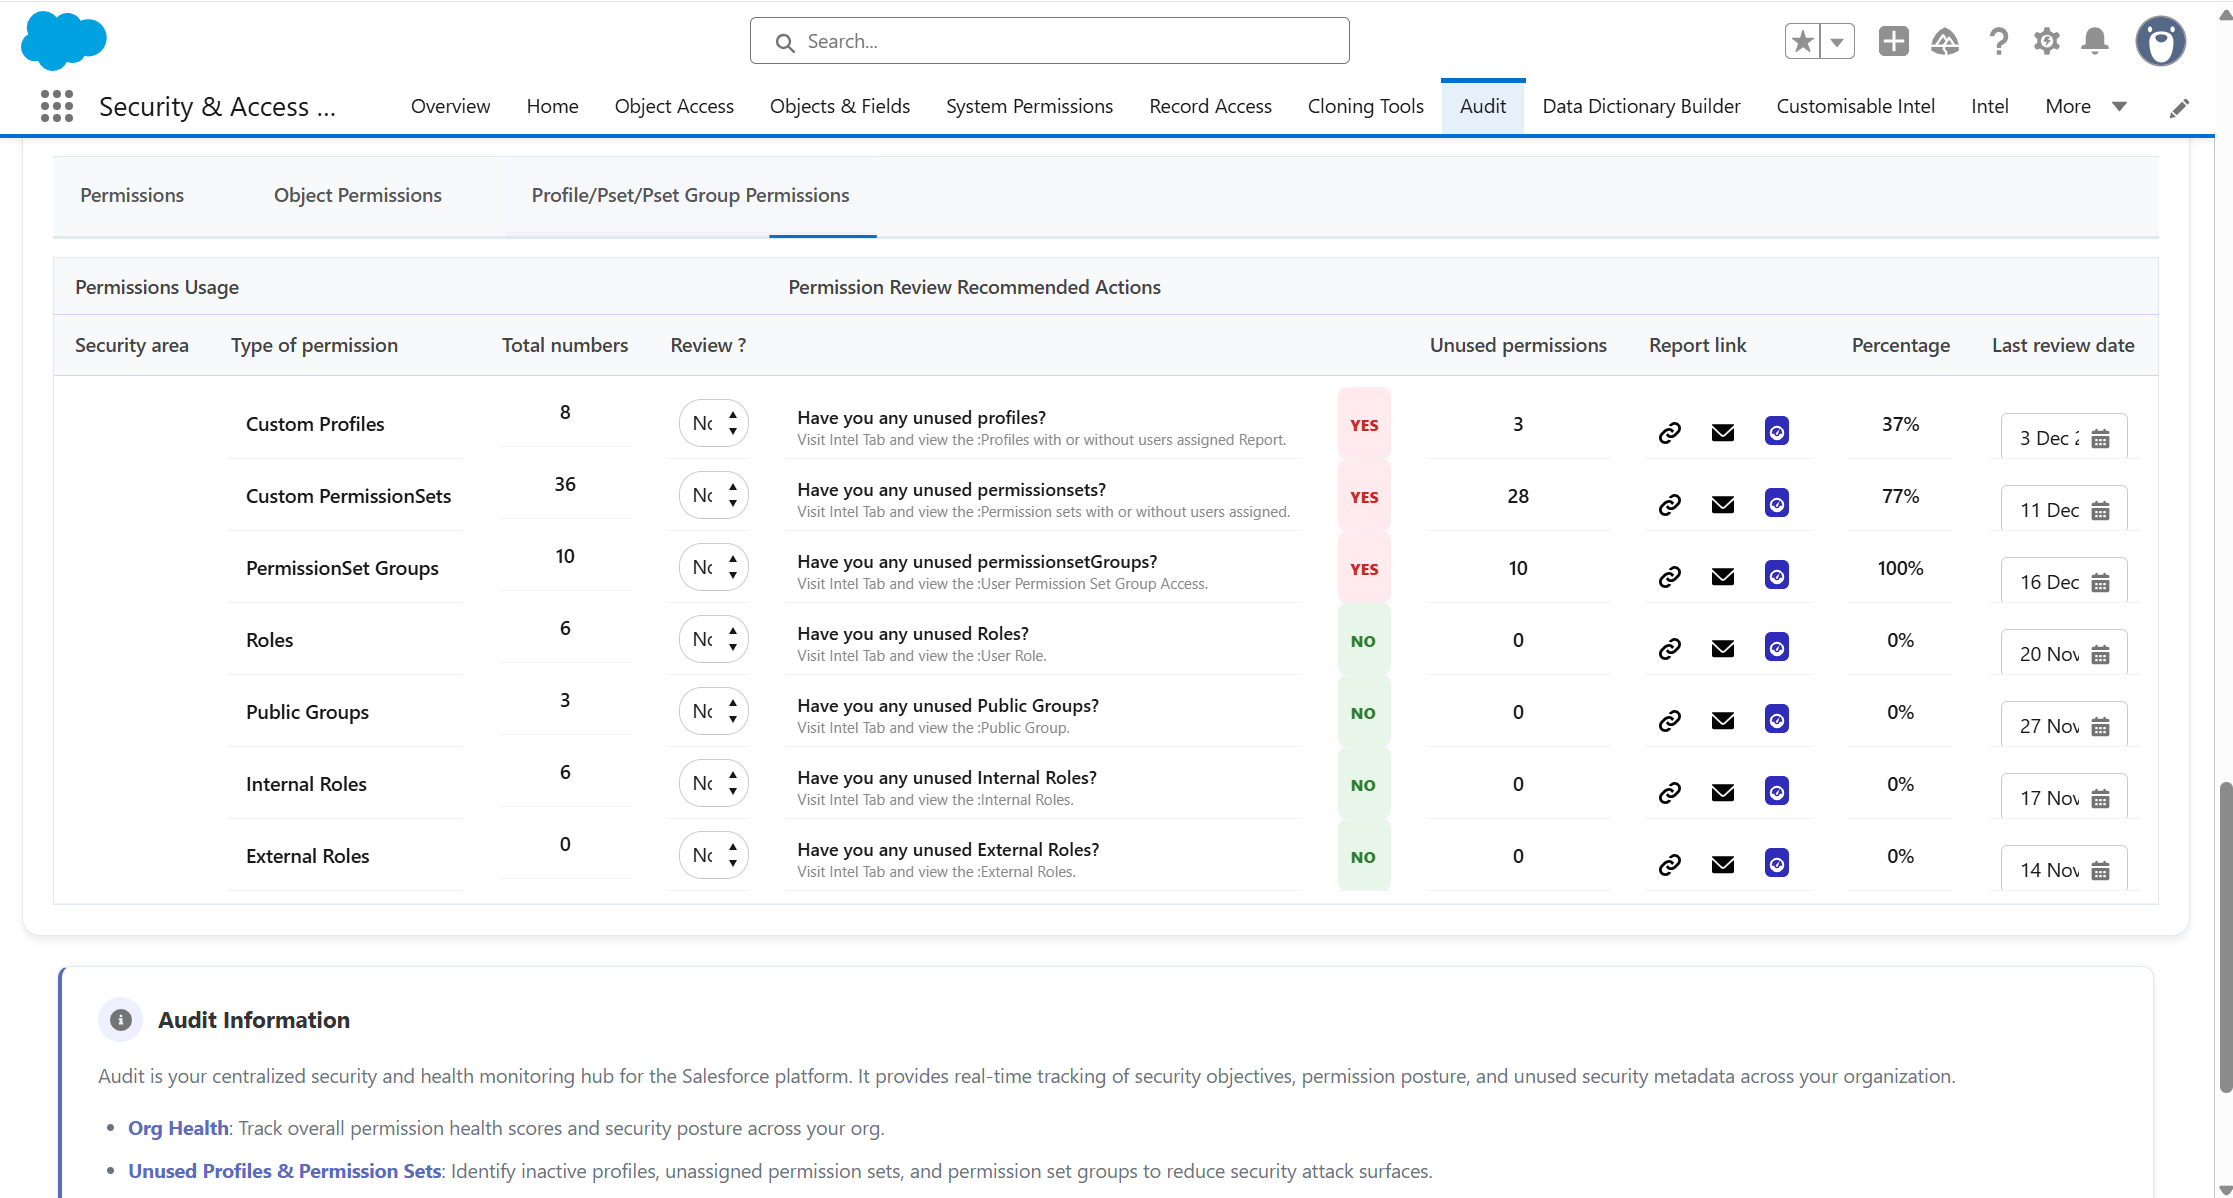Open the Review dropdown for Custom Profiles
Viewport: 2233px width, 1198px height.
coord(714,423)
